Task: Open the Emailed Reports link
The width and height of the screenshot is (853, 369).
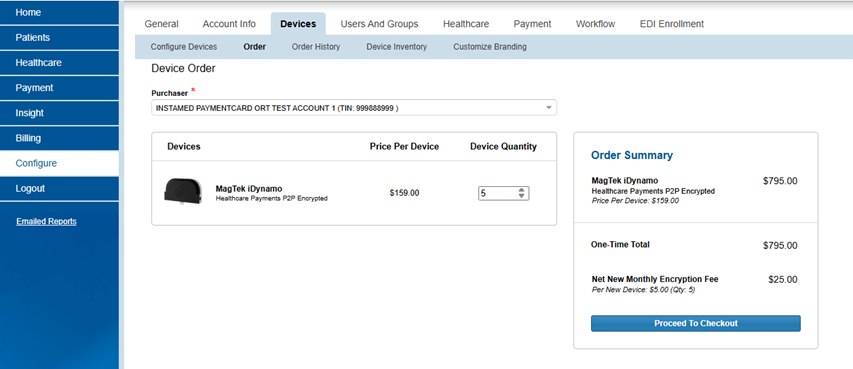Action: coord(46,222)
